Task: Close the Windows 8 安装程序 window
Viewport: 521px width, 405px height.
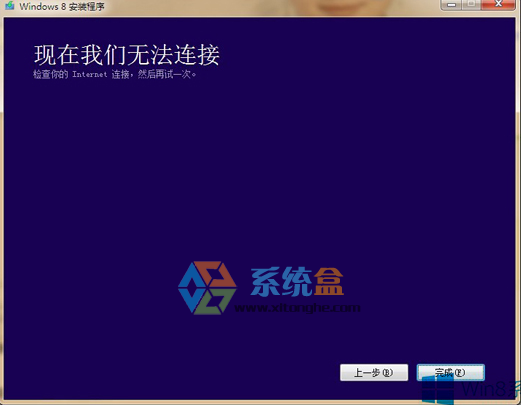Action: pos(499,4)
